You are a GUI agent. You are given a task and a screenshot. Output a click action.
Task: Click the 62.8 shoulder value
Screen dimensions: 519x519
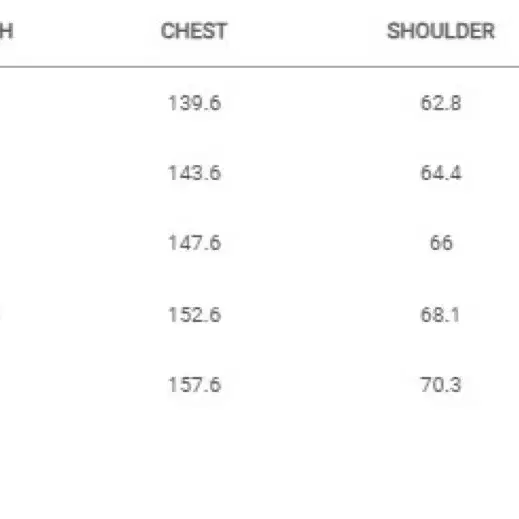pyautogui.click(x=441, y=103)
